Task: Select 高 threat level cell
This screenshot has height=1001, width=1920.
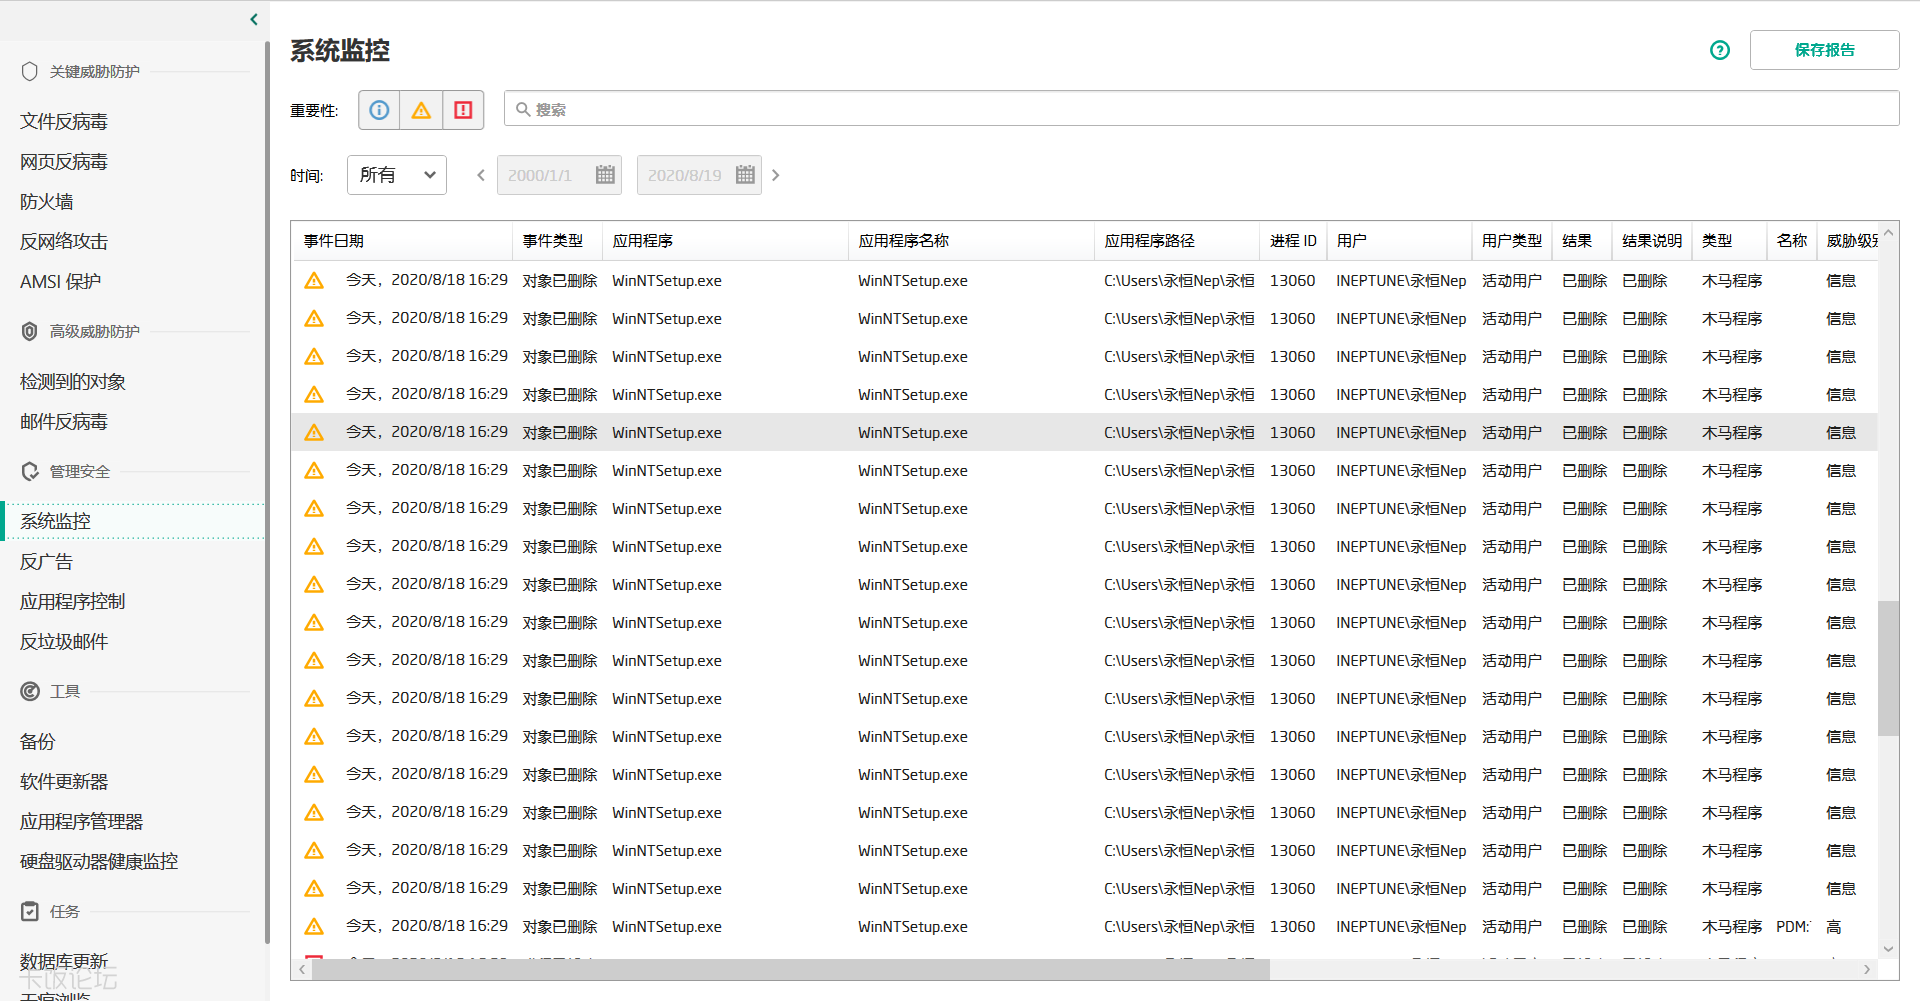Action: point(1834,927)
